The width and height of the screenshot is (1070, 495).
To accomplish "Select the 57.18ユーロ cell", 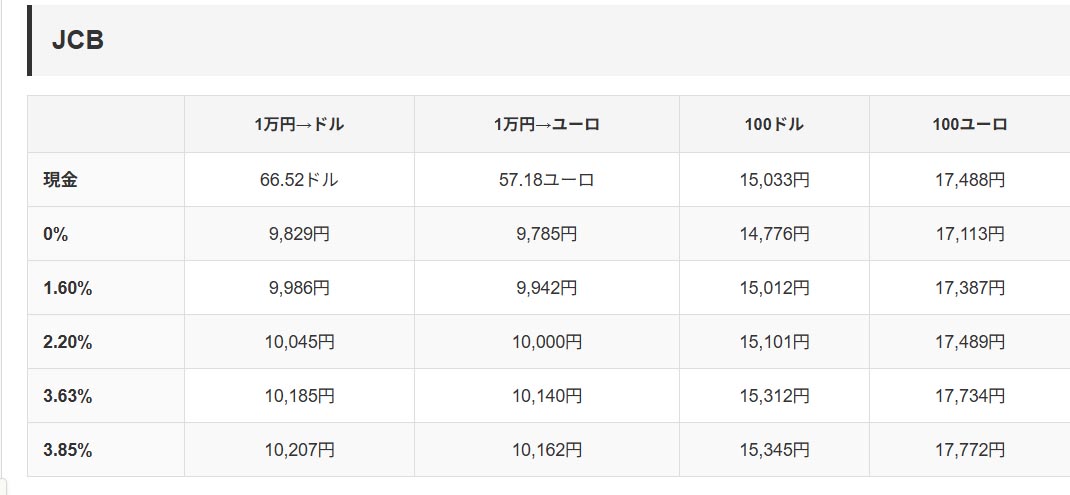I will (546, 180).
